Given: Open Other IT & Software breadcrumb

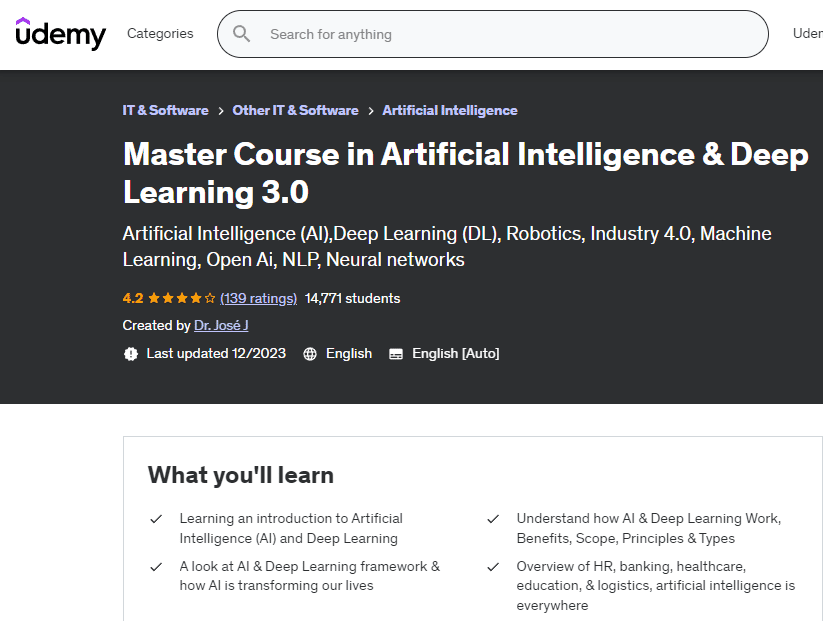Looking at the screenshot, I should point(295,111).
